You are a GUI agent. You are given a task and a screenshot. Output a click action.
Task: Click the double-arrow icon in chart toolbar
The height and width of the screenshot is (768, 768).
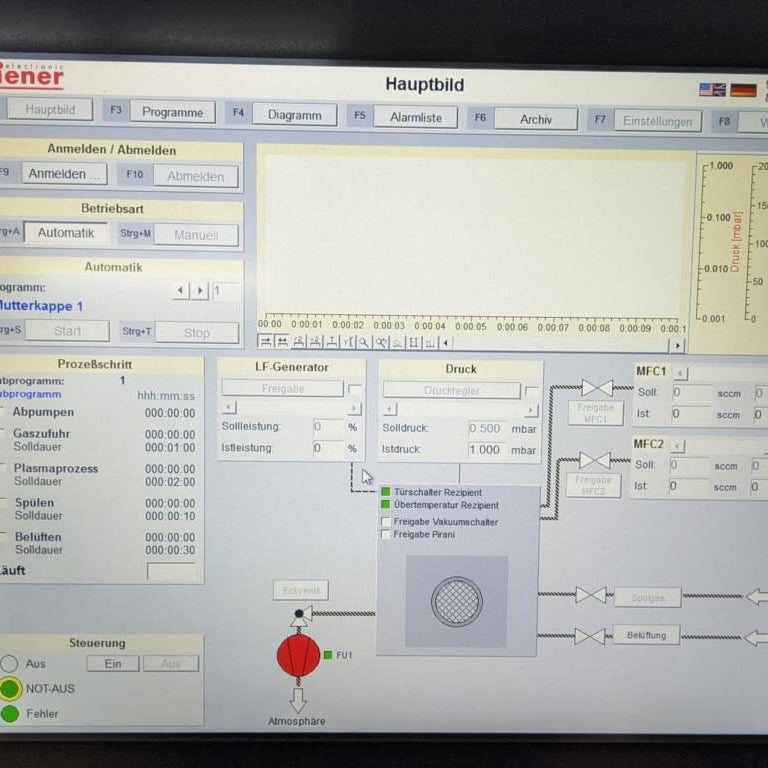click(282, 342)
